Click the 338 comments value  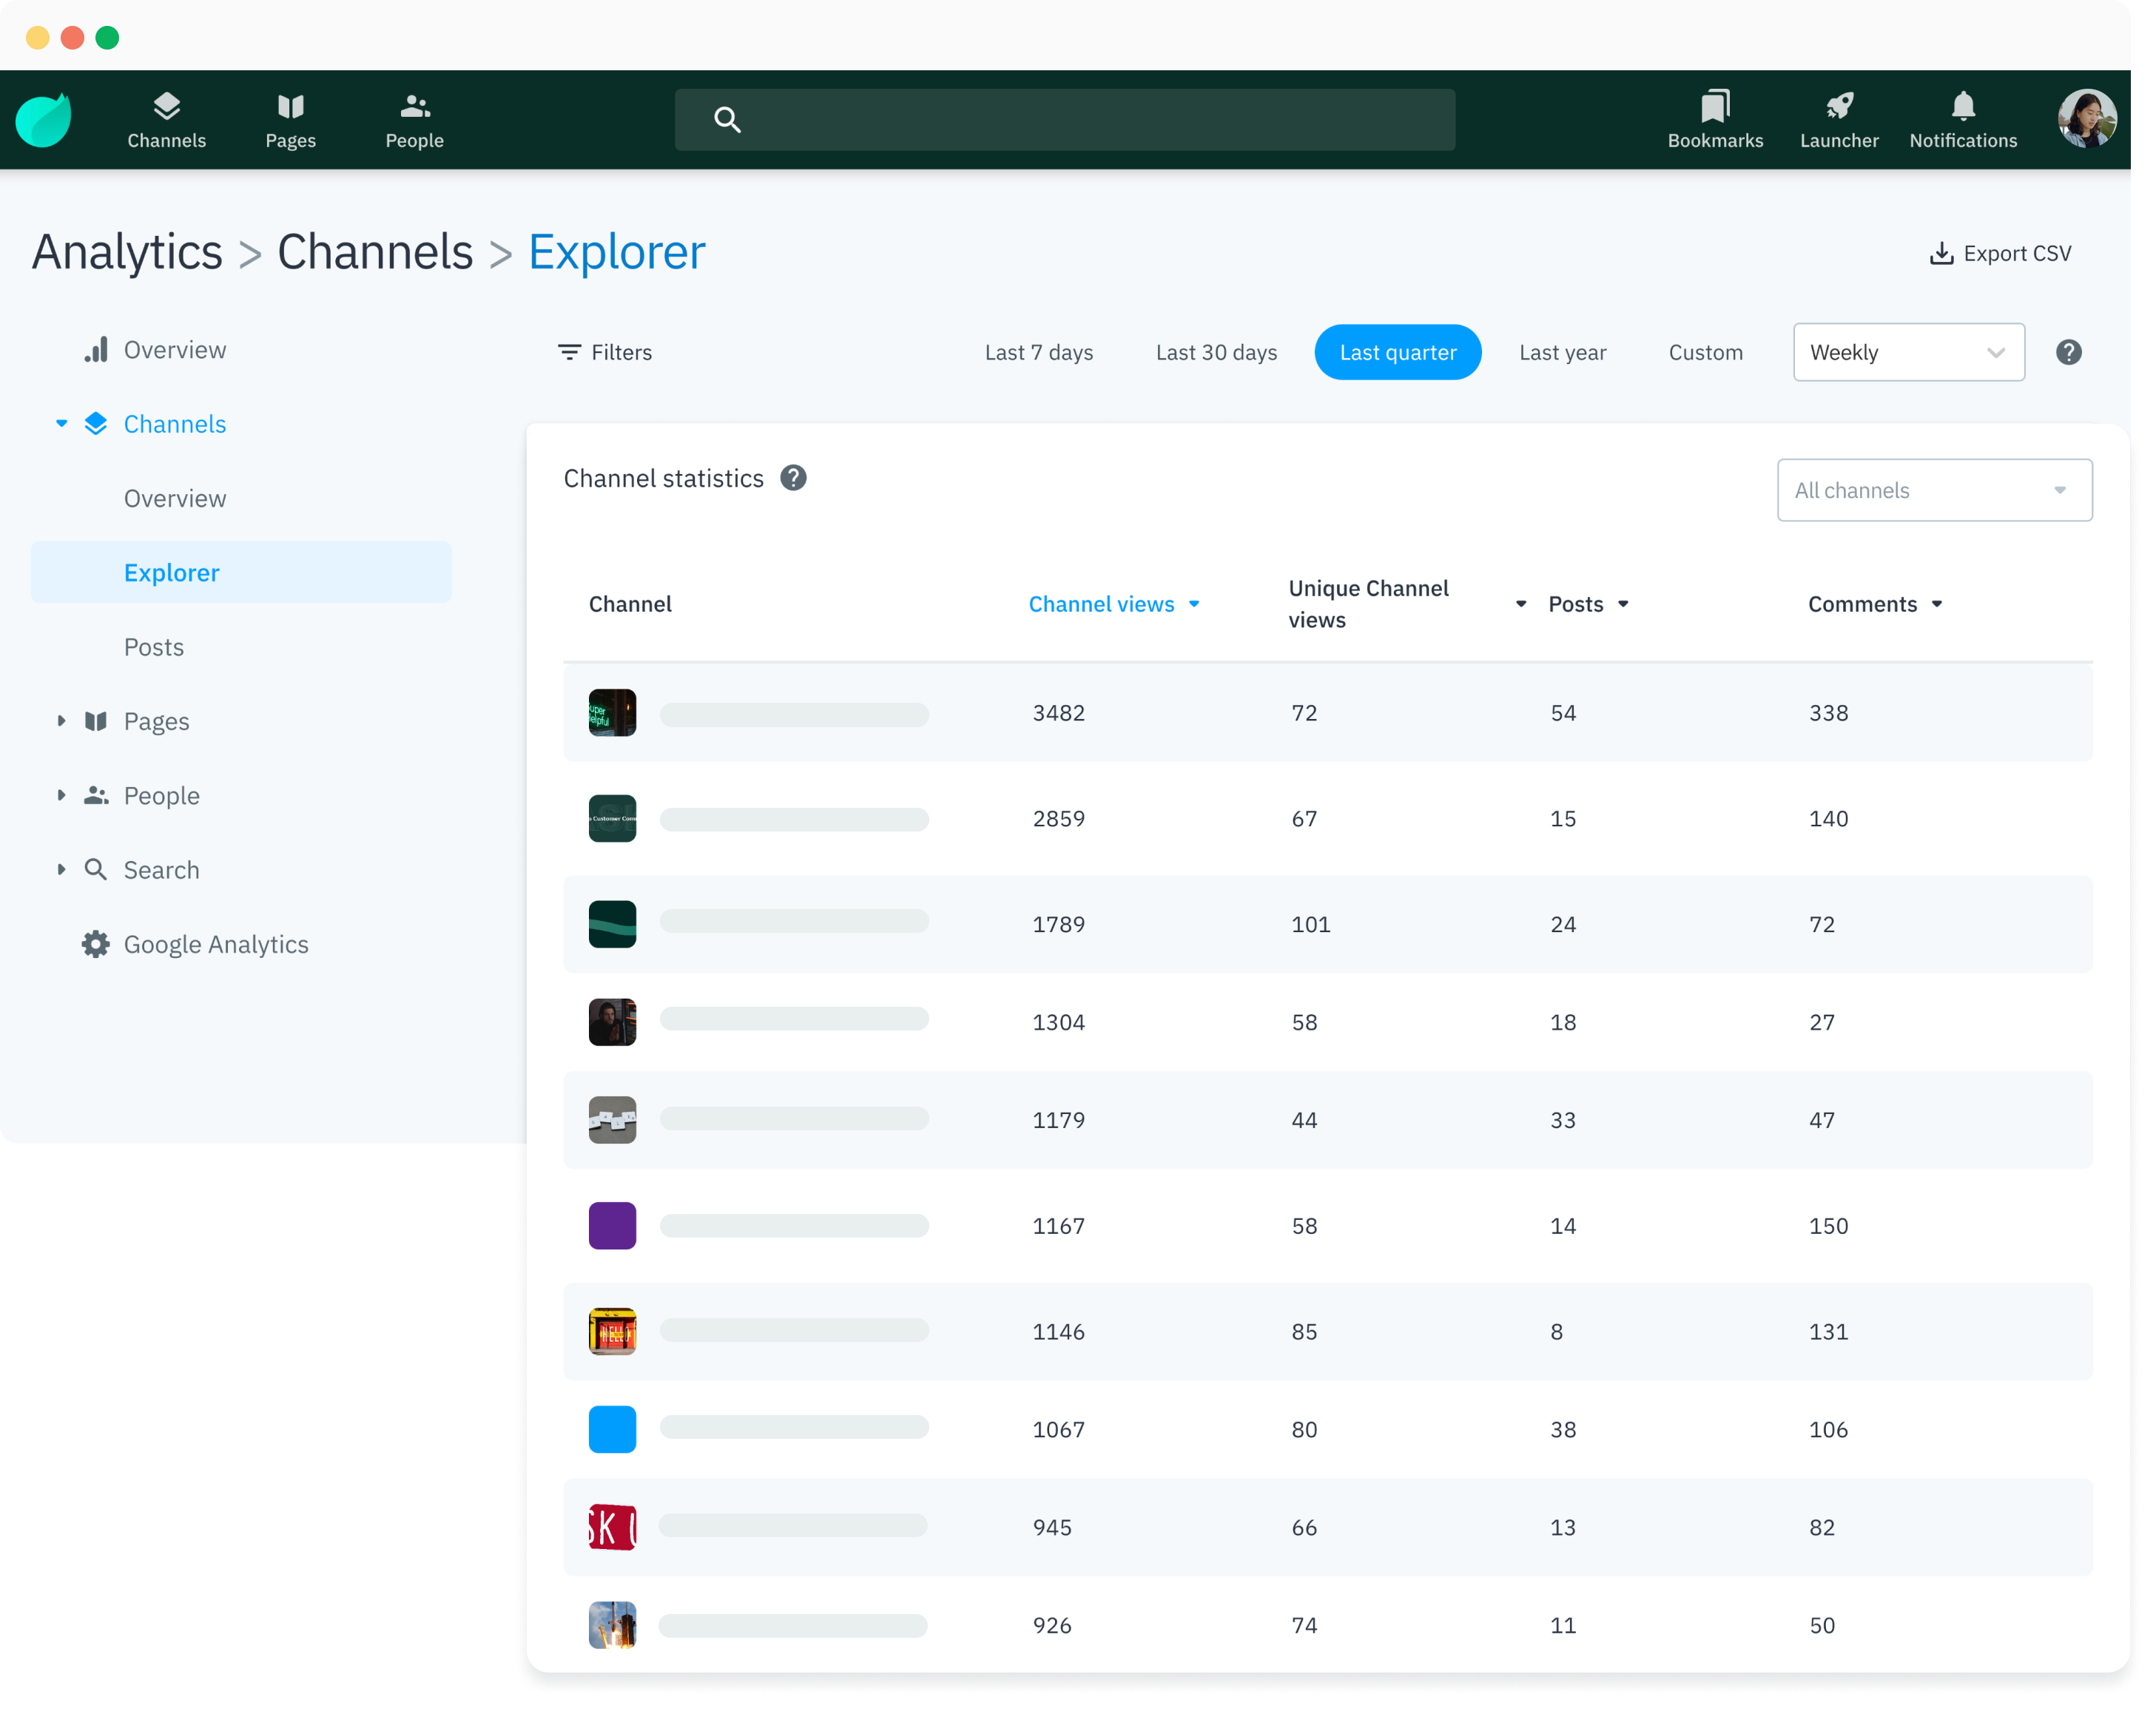(x=1828, y=713)
